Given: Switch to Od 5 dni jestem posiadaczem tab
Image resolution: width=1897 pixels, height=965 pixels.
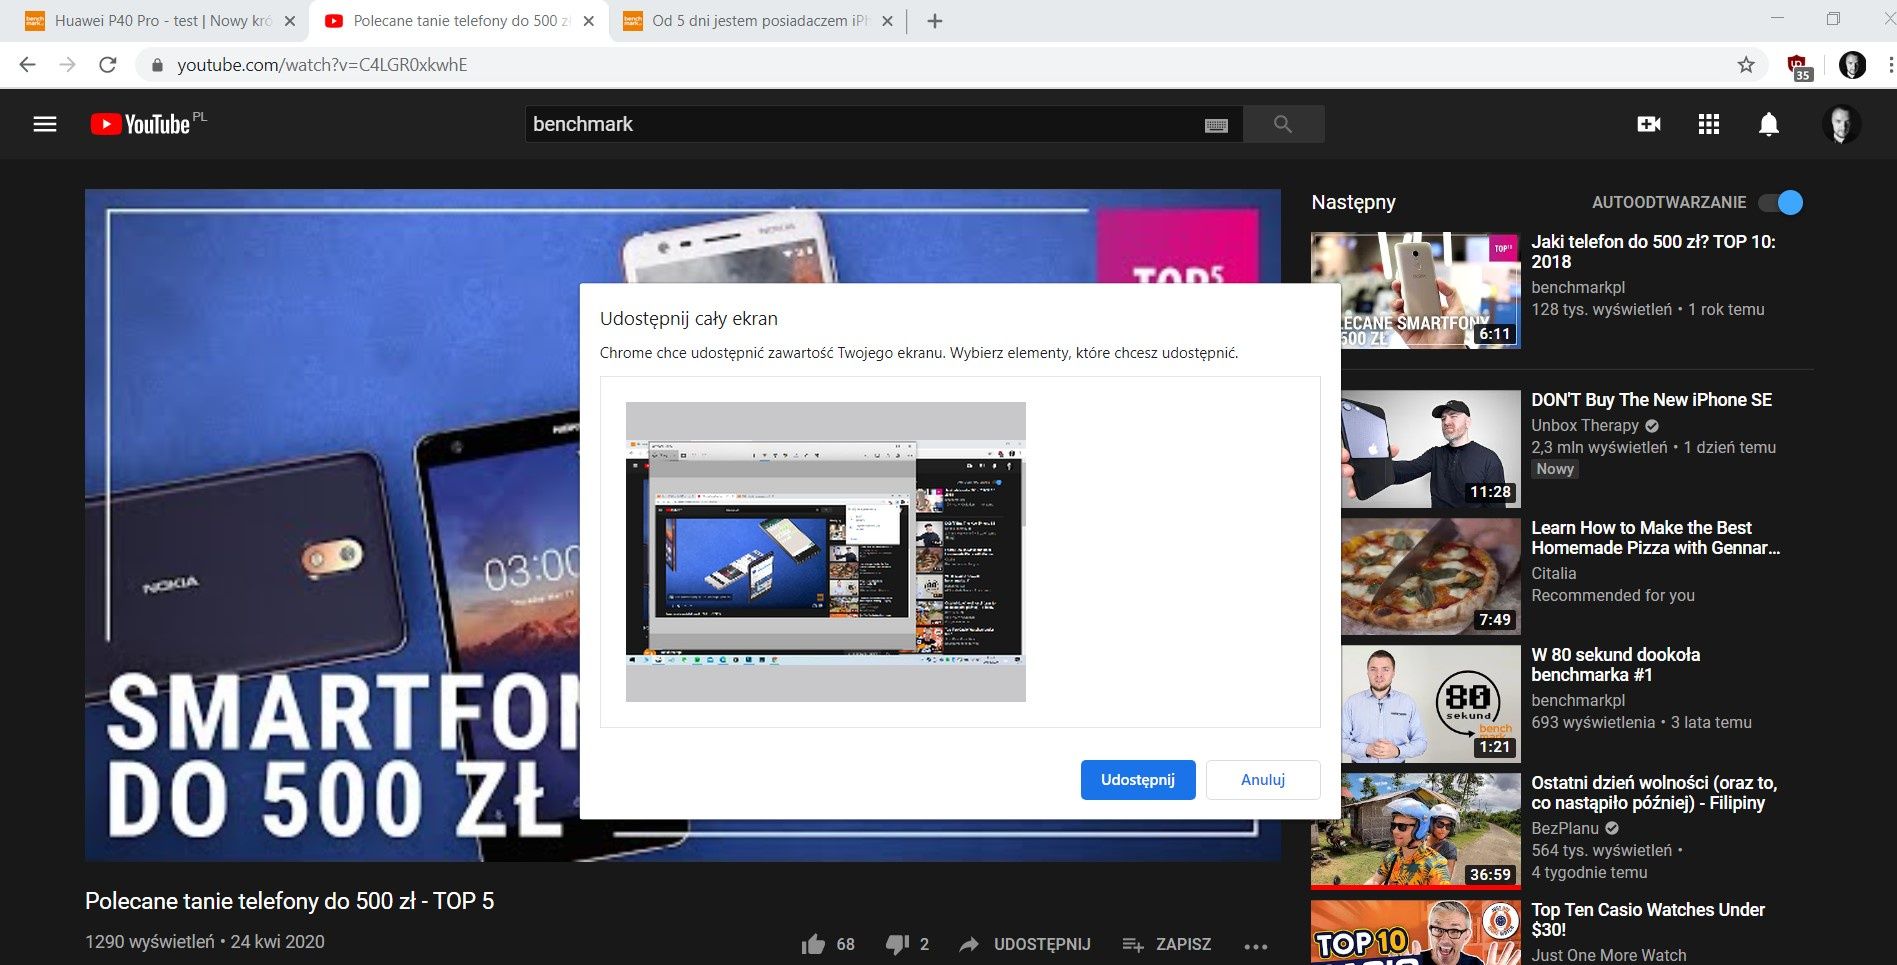Looking at the screenshot, I should pyautogui.click(x=757, y=21).
